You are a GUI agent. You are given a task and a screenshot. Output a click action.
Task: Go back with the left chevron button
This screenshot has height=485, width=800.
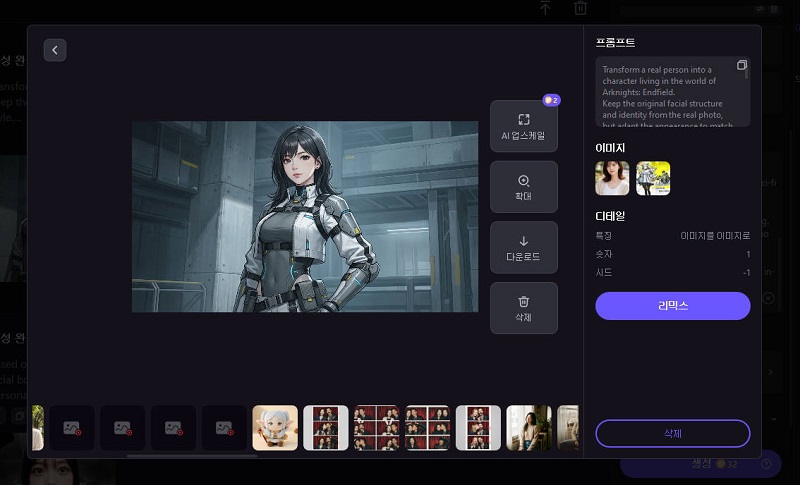click(55, 50)
